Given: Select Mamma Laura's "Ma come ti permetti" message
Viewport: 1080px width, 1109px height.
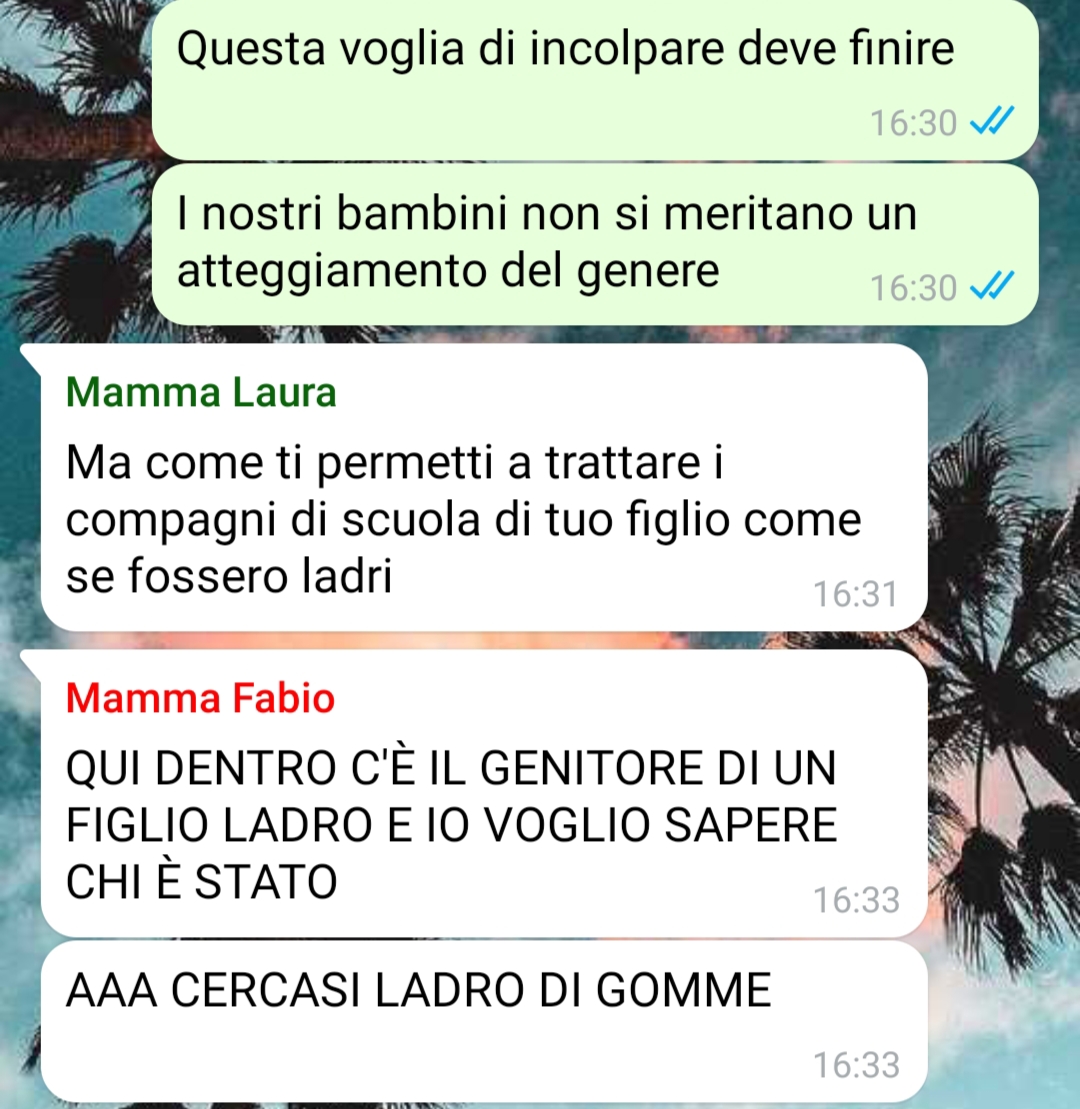Looking at the screenshot, I should (484, 487).
